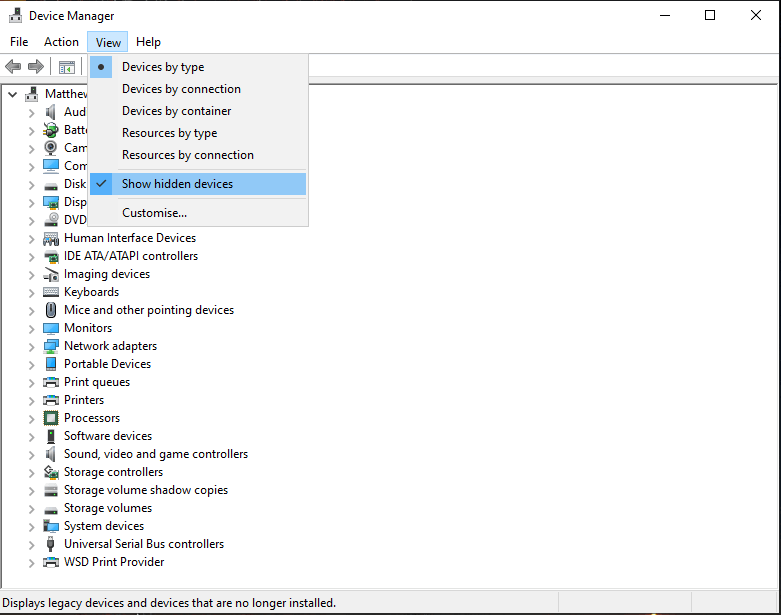Close the open View menu
Viewport: 781px width, 615px height.
108,42
